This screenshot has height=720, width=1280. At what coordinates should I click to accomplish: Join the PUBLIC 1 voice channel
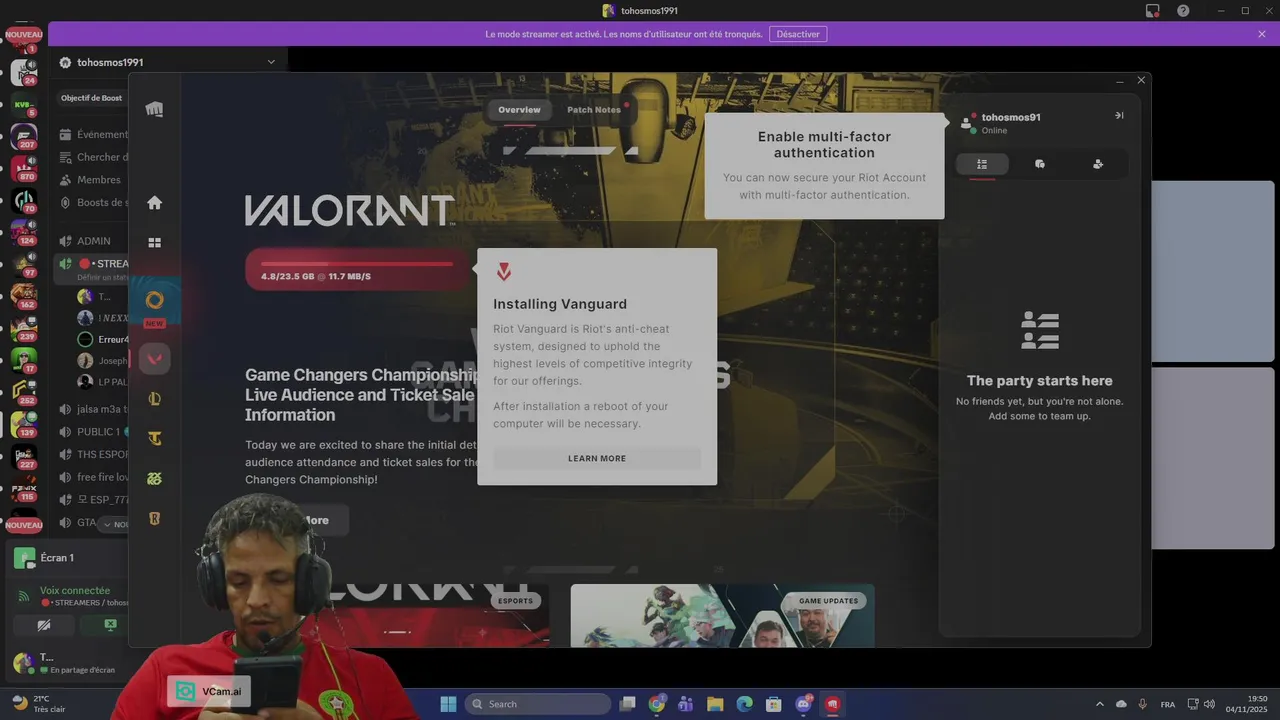click(x=92, y=432)
